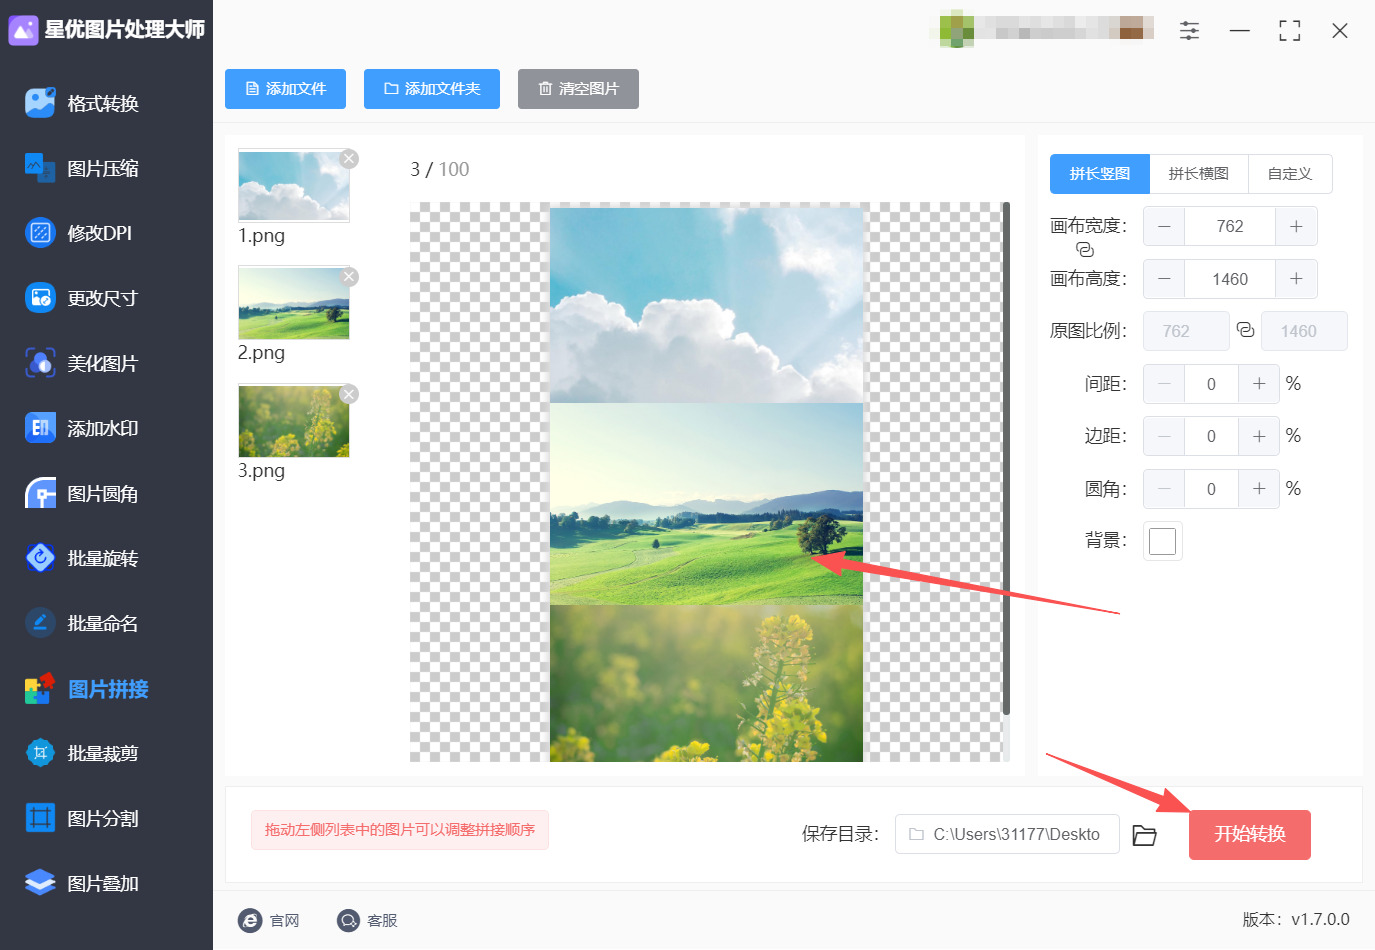This screenshot has height=950, width=1375.
Task: Increase the 圆角 corner radius value
Action: click(x=1259, y=489)
